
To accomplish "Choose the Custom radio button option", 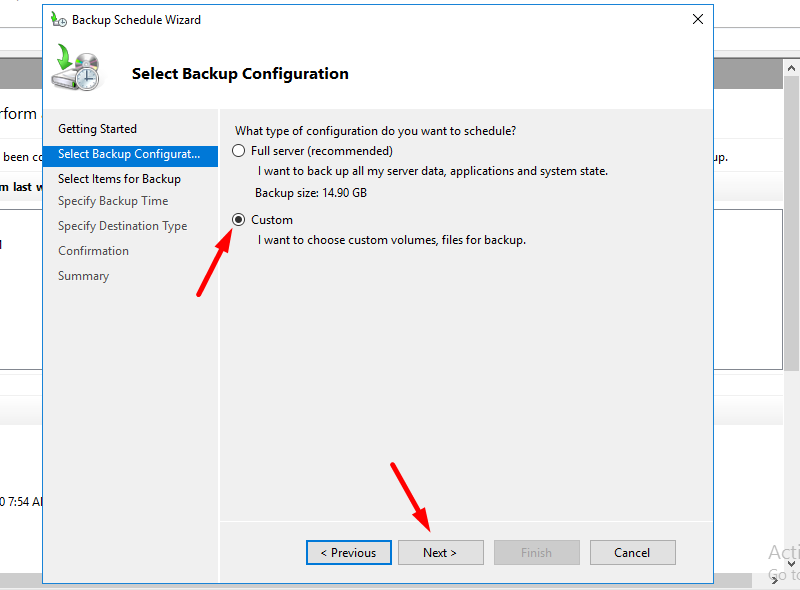I will pyautogui.click(x=238, y=220).
